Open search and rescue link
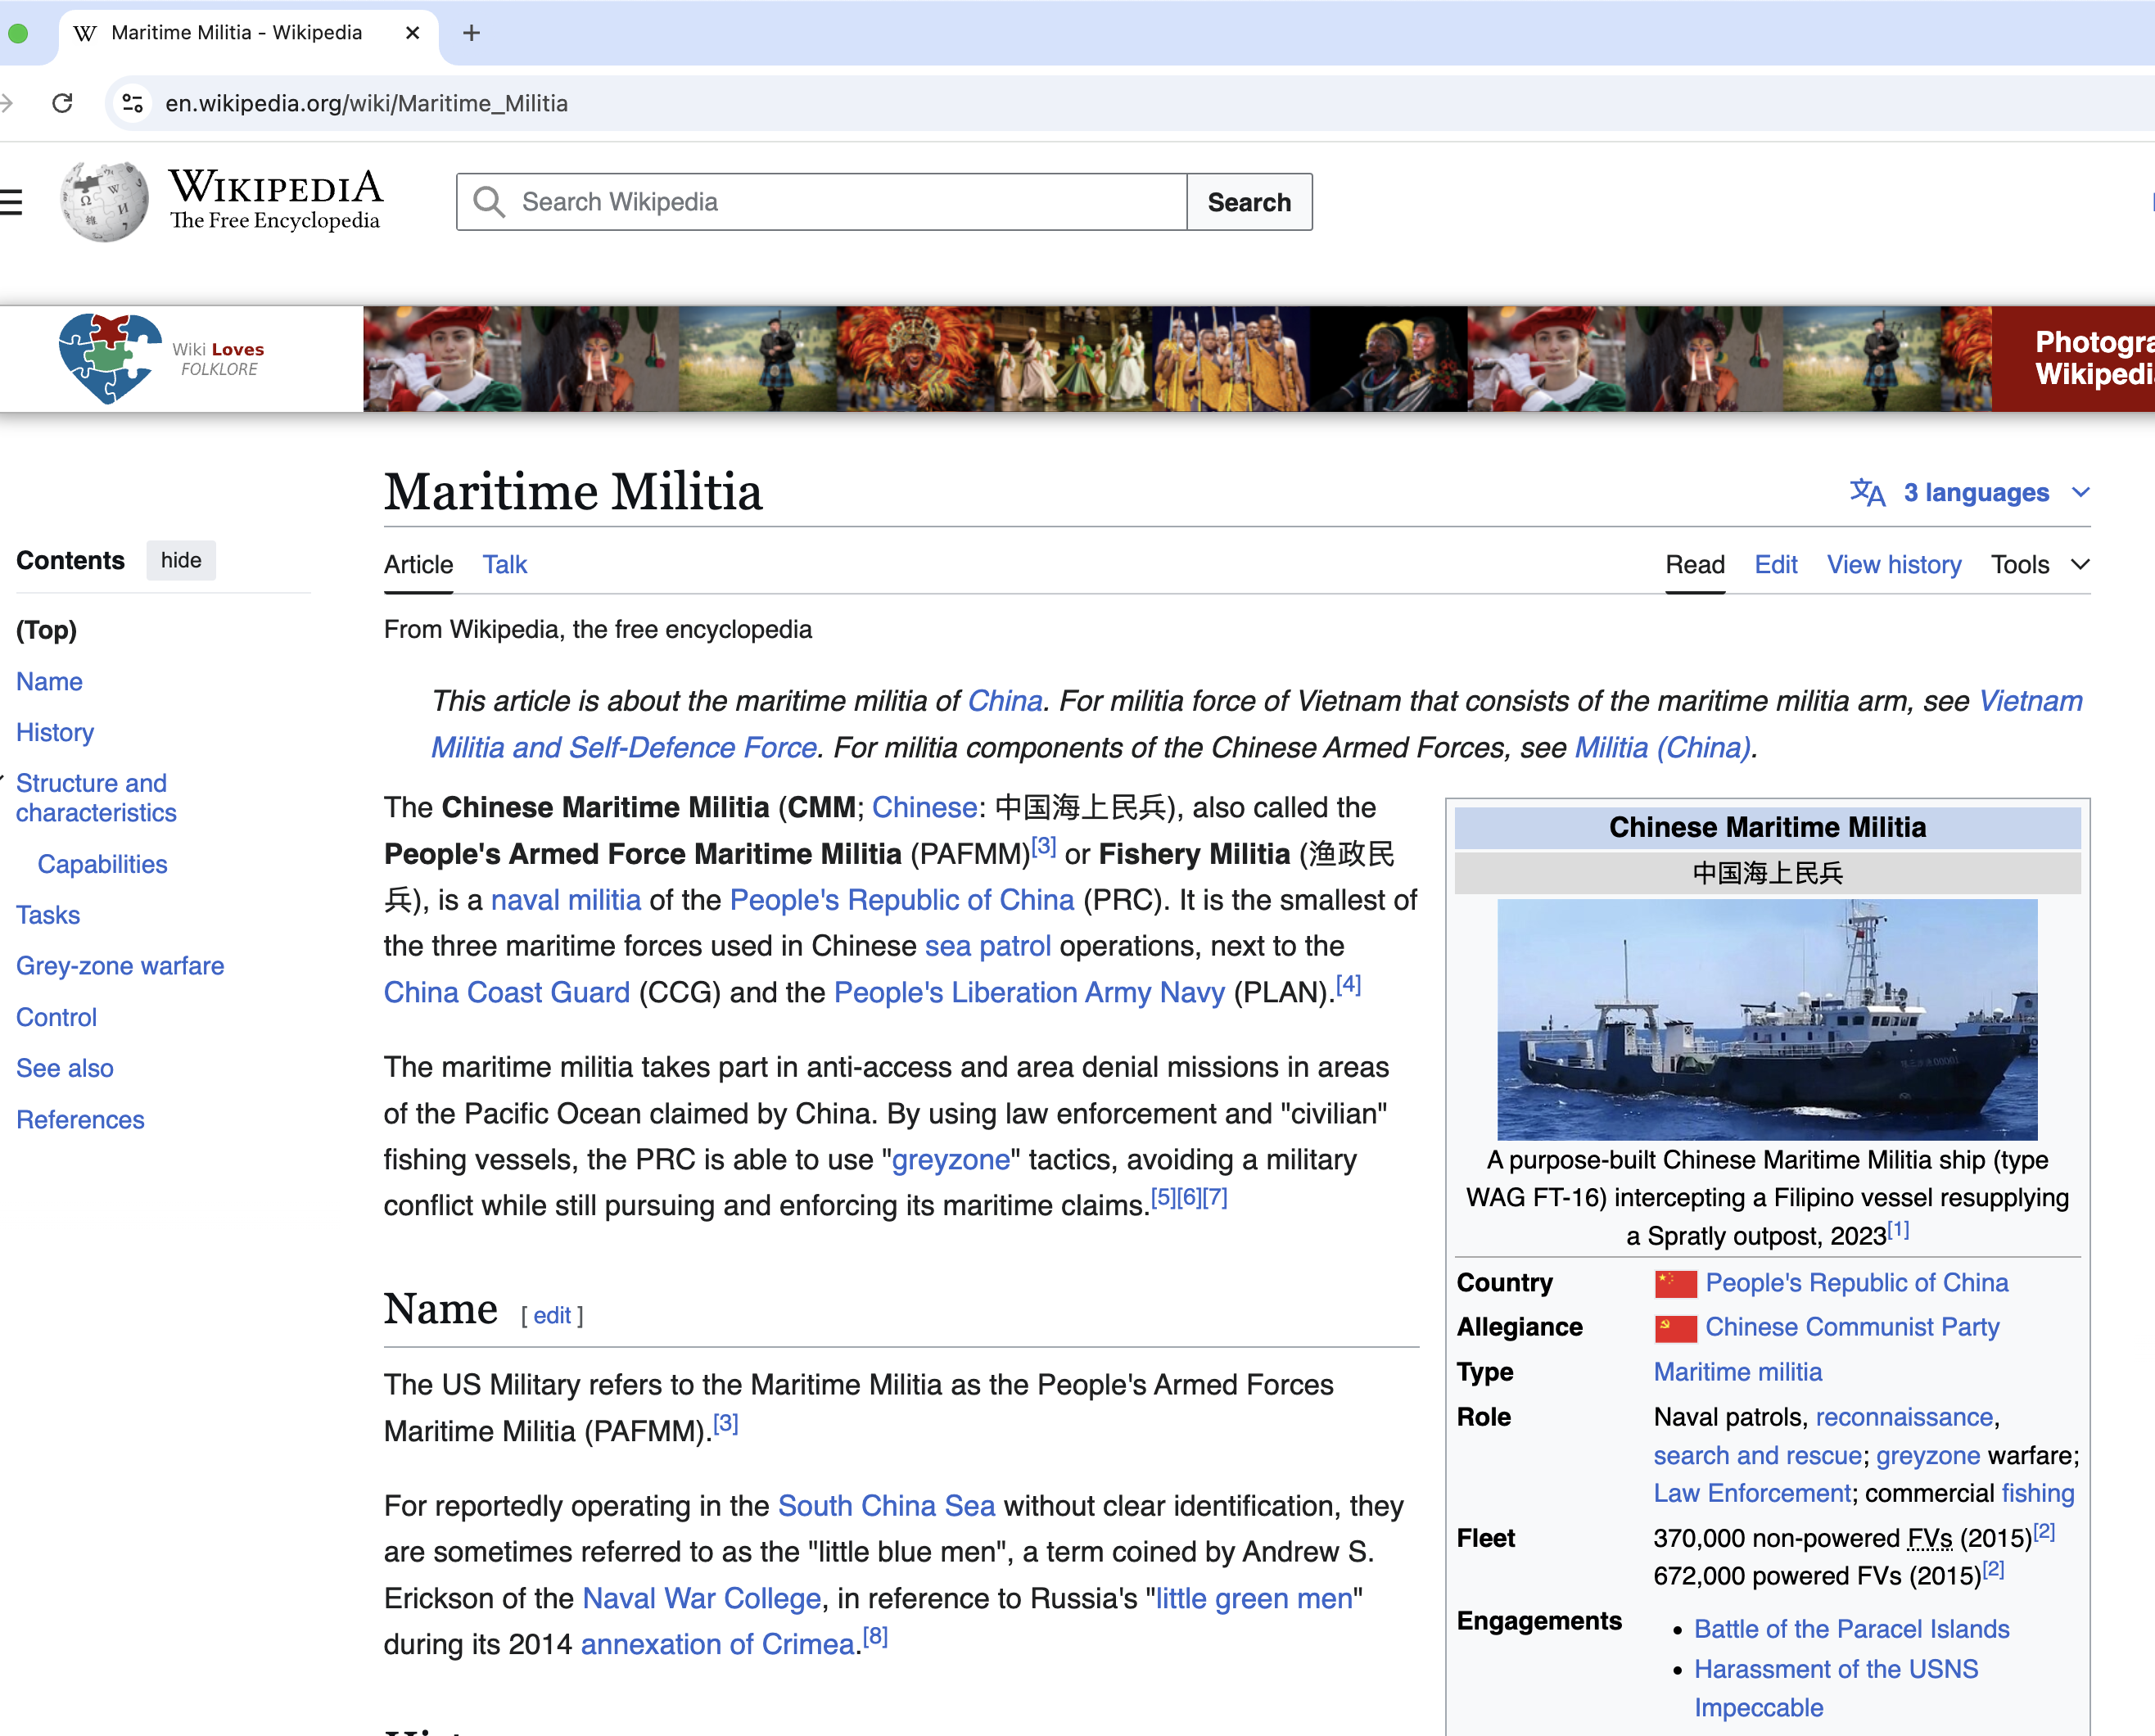The image size is (2155, 1736). point(1757,1456)
